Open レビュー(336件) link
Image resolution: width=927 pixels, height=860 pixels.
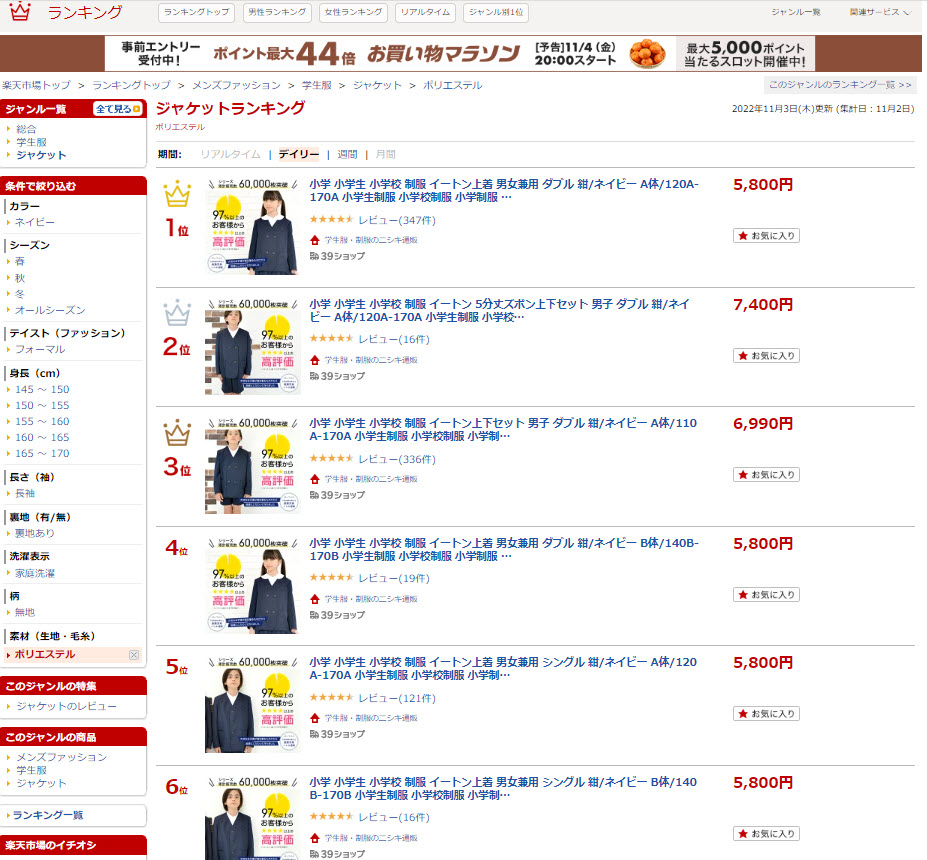coord(397,459)
